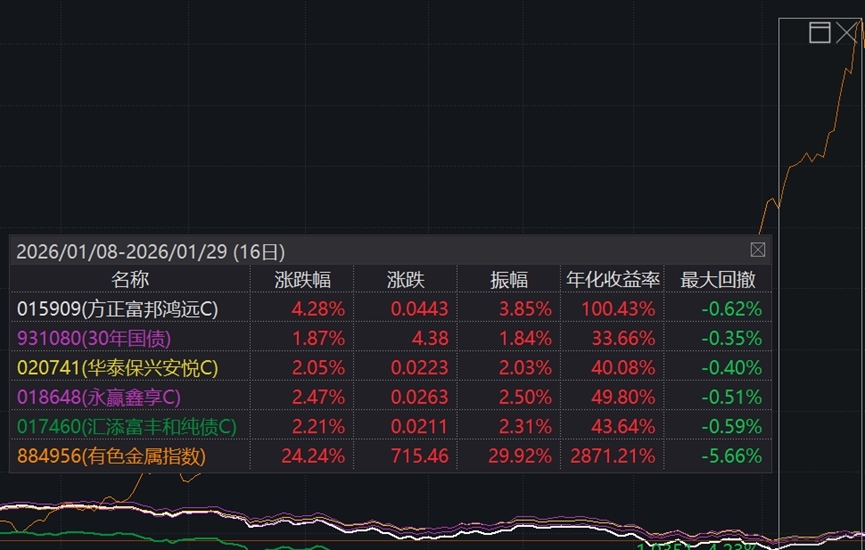Screen dimensions: 865x550
Task: Click 2.03% amplitude cell
Action: pyautogui.click(x=525, y=367)
